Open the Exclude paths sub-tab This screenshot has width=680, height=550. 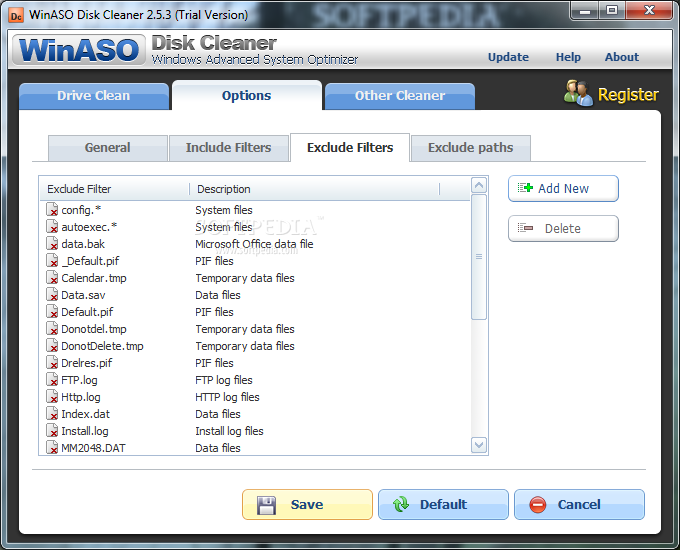click(x=471, y=147)
